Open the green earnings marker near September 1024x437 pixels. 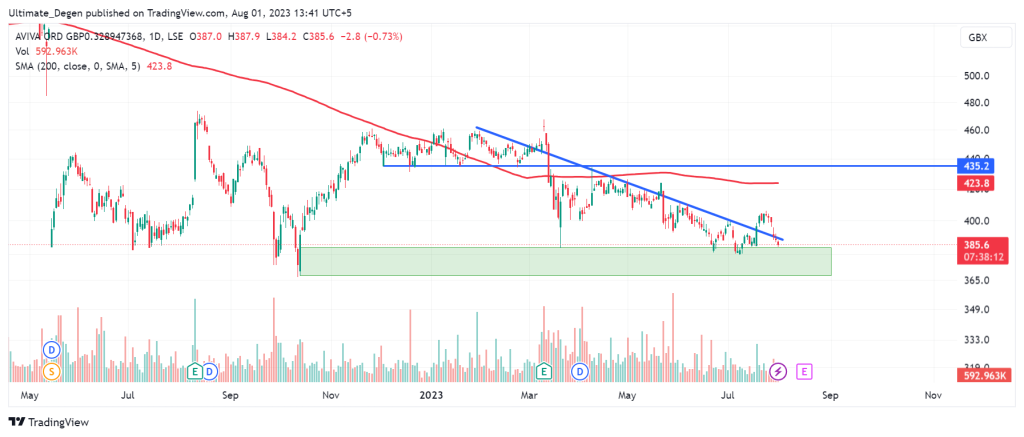point(195,372)
